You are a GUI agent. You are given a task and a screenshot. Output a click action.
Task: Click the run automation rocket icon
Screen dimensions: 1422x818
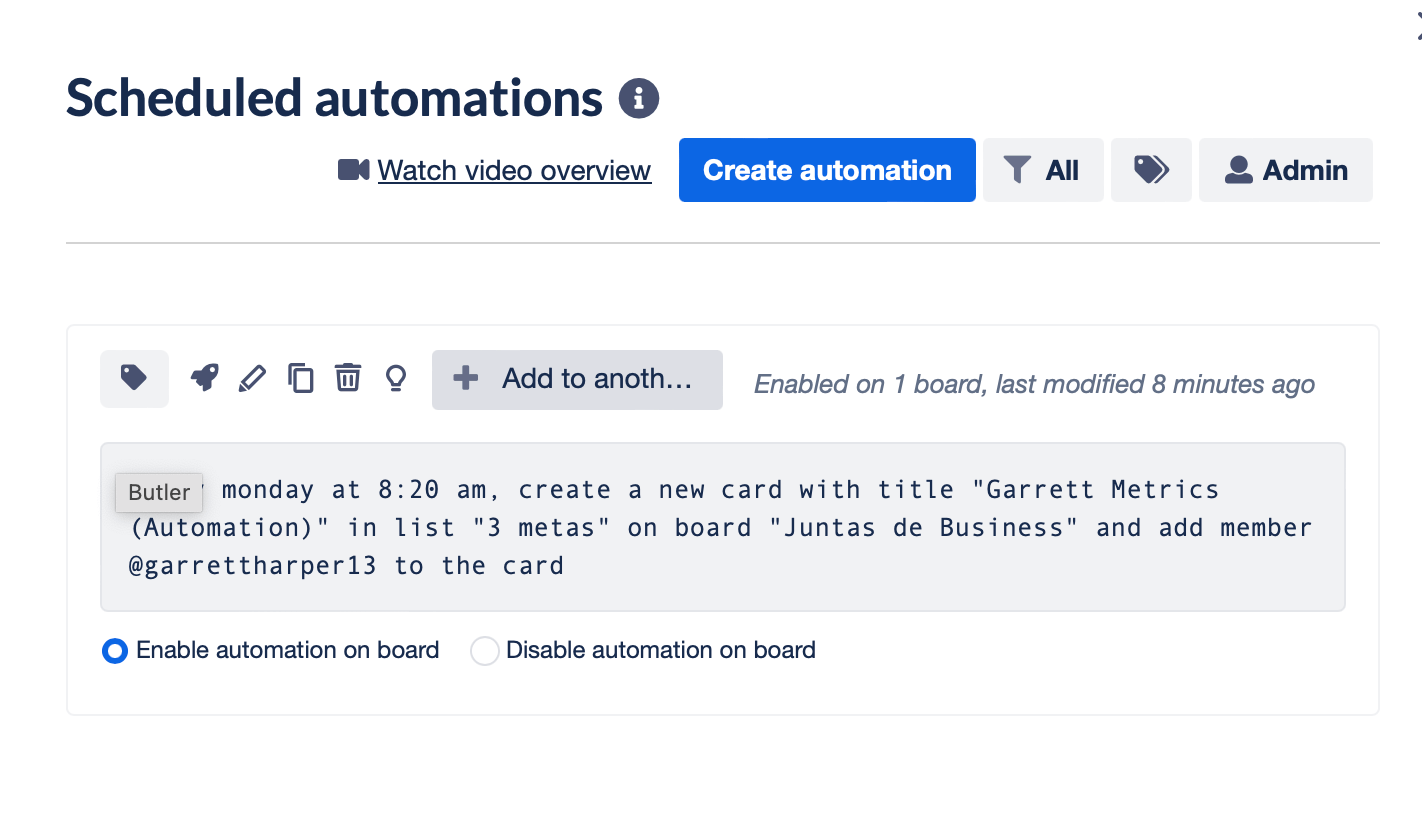[x=204, y=378]
